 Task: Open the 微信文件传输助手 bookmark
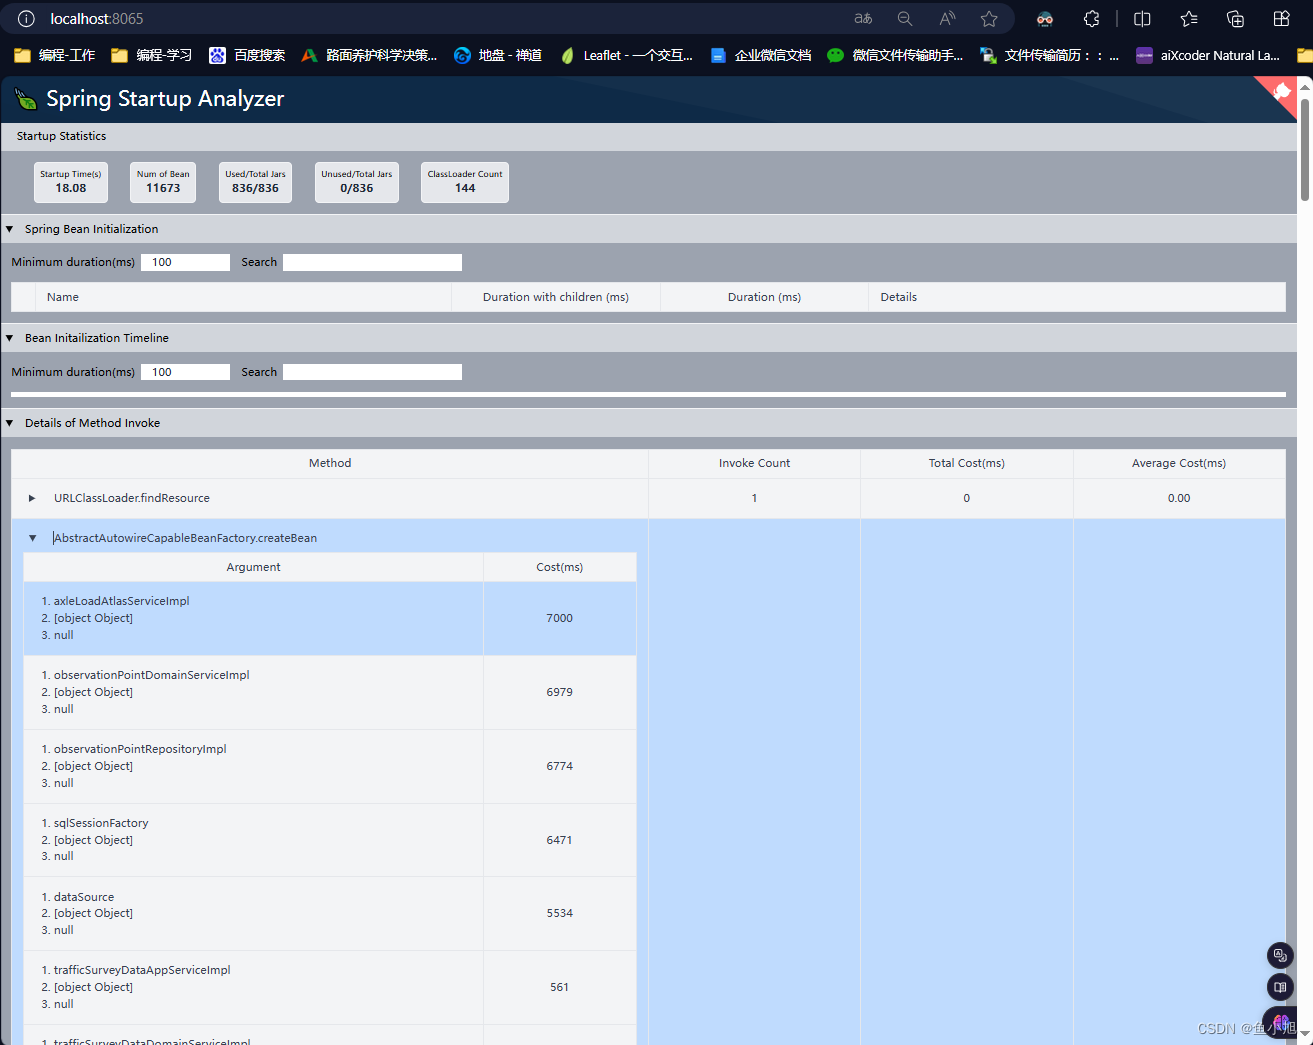pyautogui.click(x=895, y=55)
